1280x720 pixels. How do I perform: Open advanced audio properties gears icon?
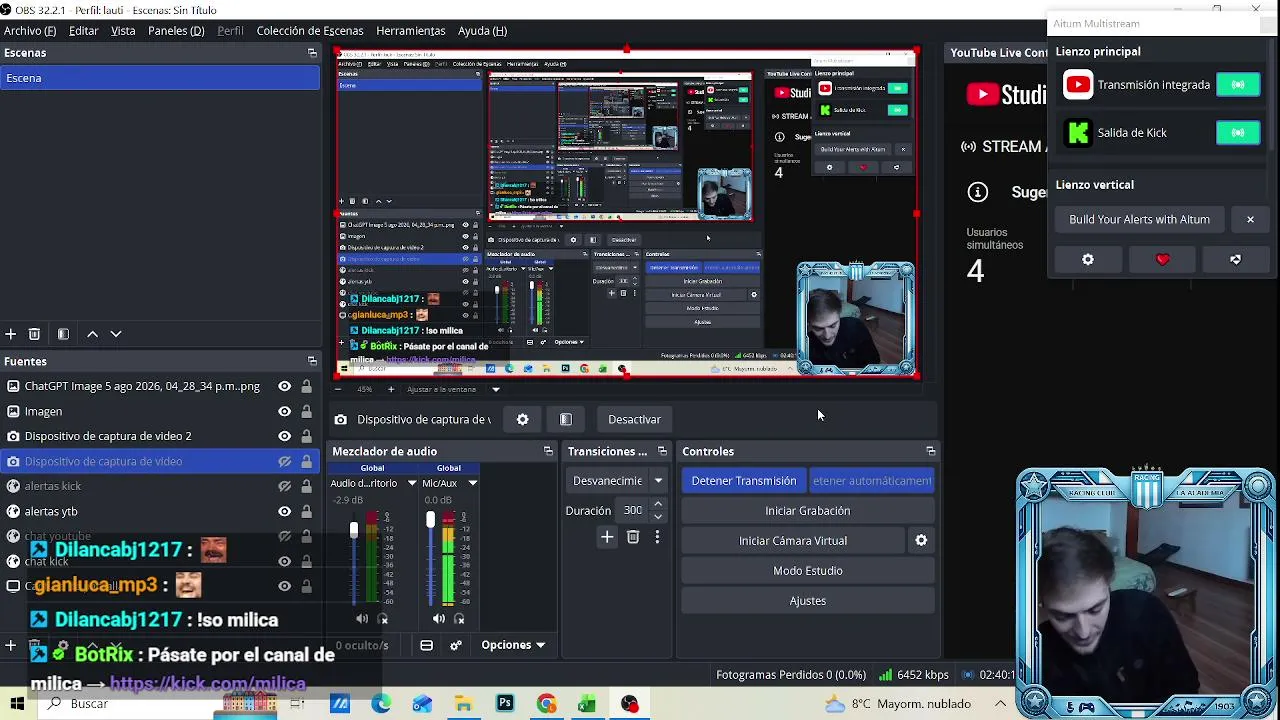pos(456,645)
